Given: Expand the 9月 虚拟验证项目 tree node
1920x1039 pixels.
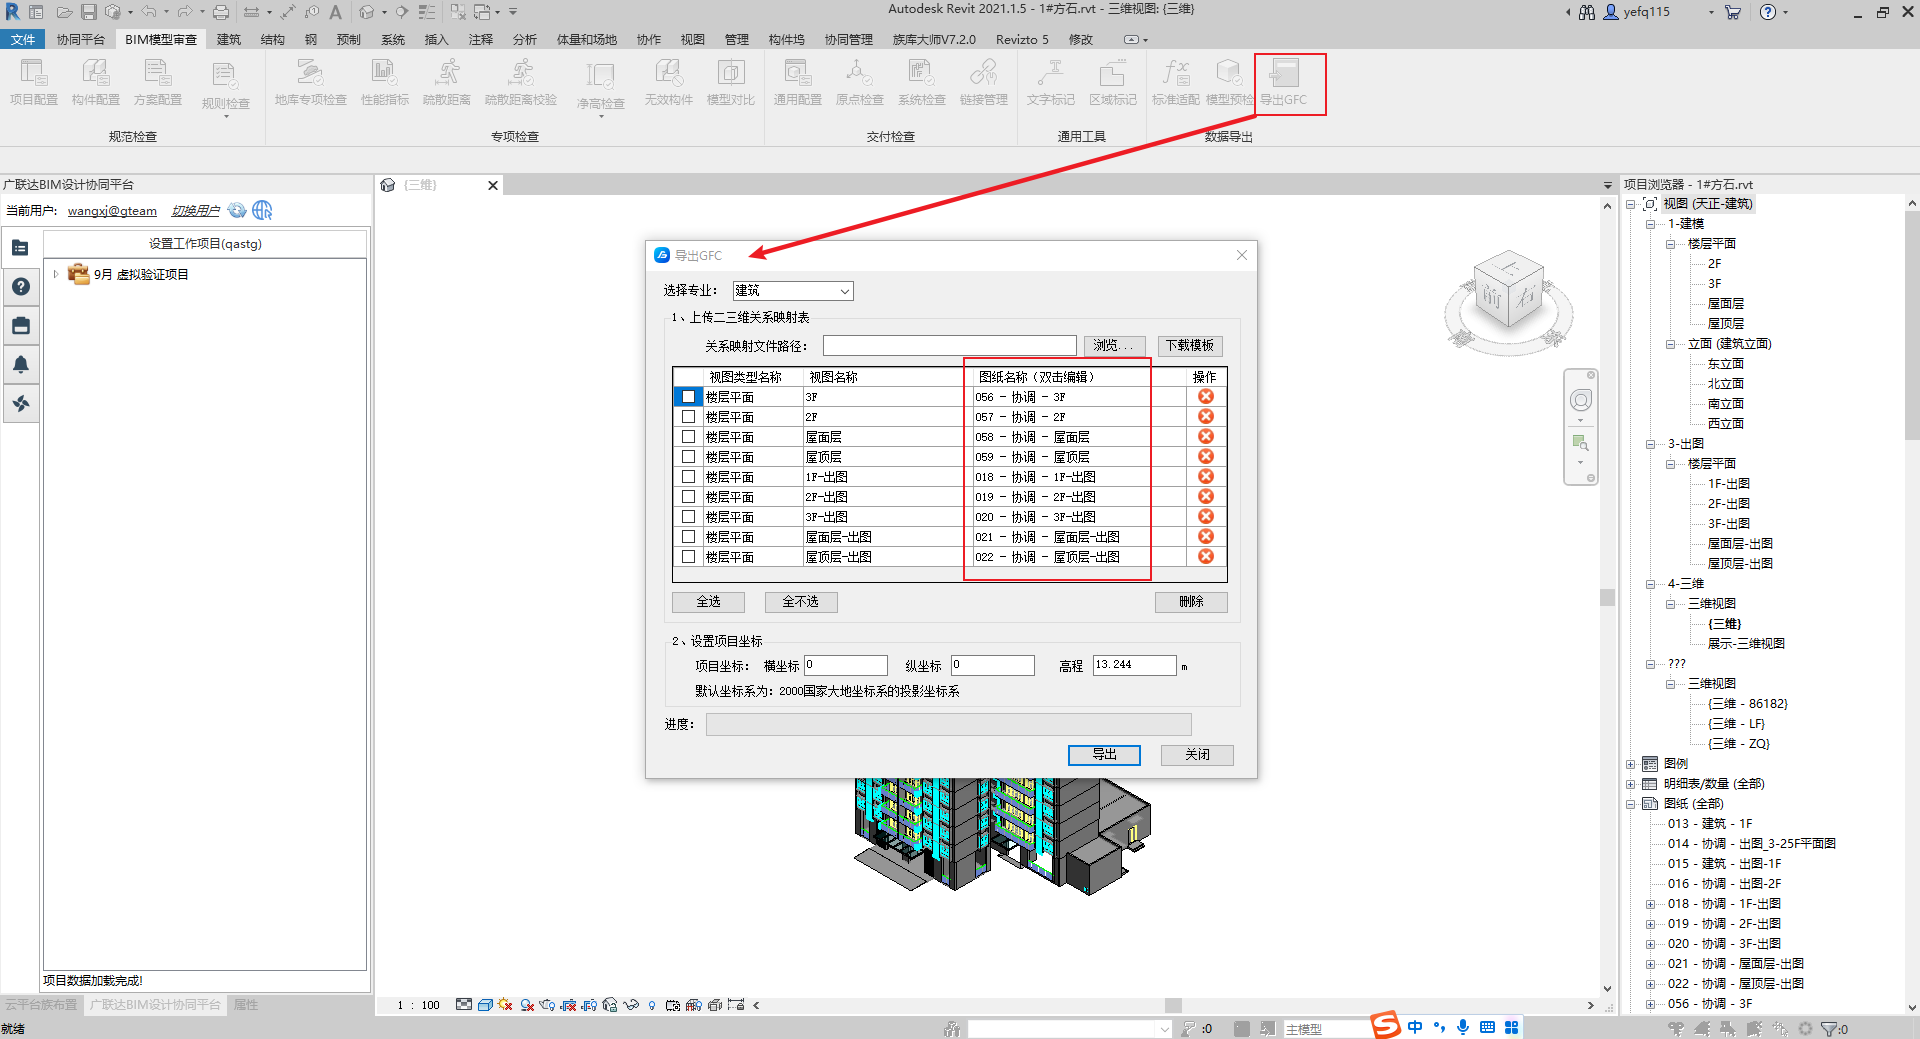Looking at the screenshot, I should tap(56, 274).
